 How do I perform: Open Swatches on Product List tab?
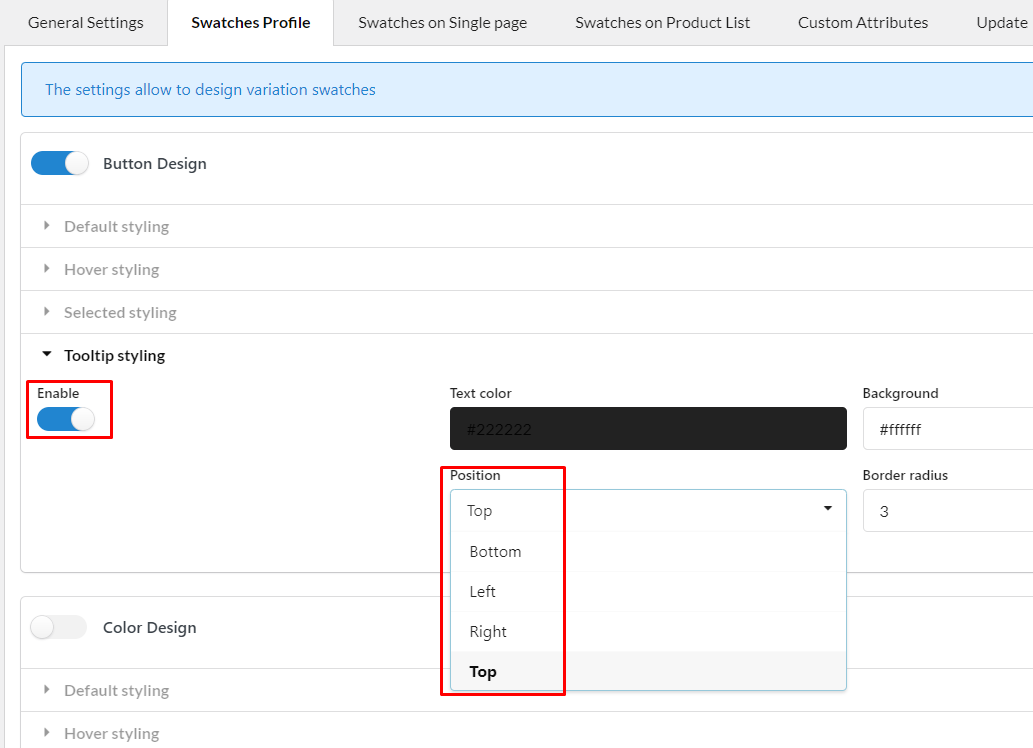coord(662,23)
